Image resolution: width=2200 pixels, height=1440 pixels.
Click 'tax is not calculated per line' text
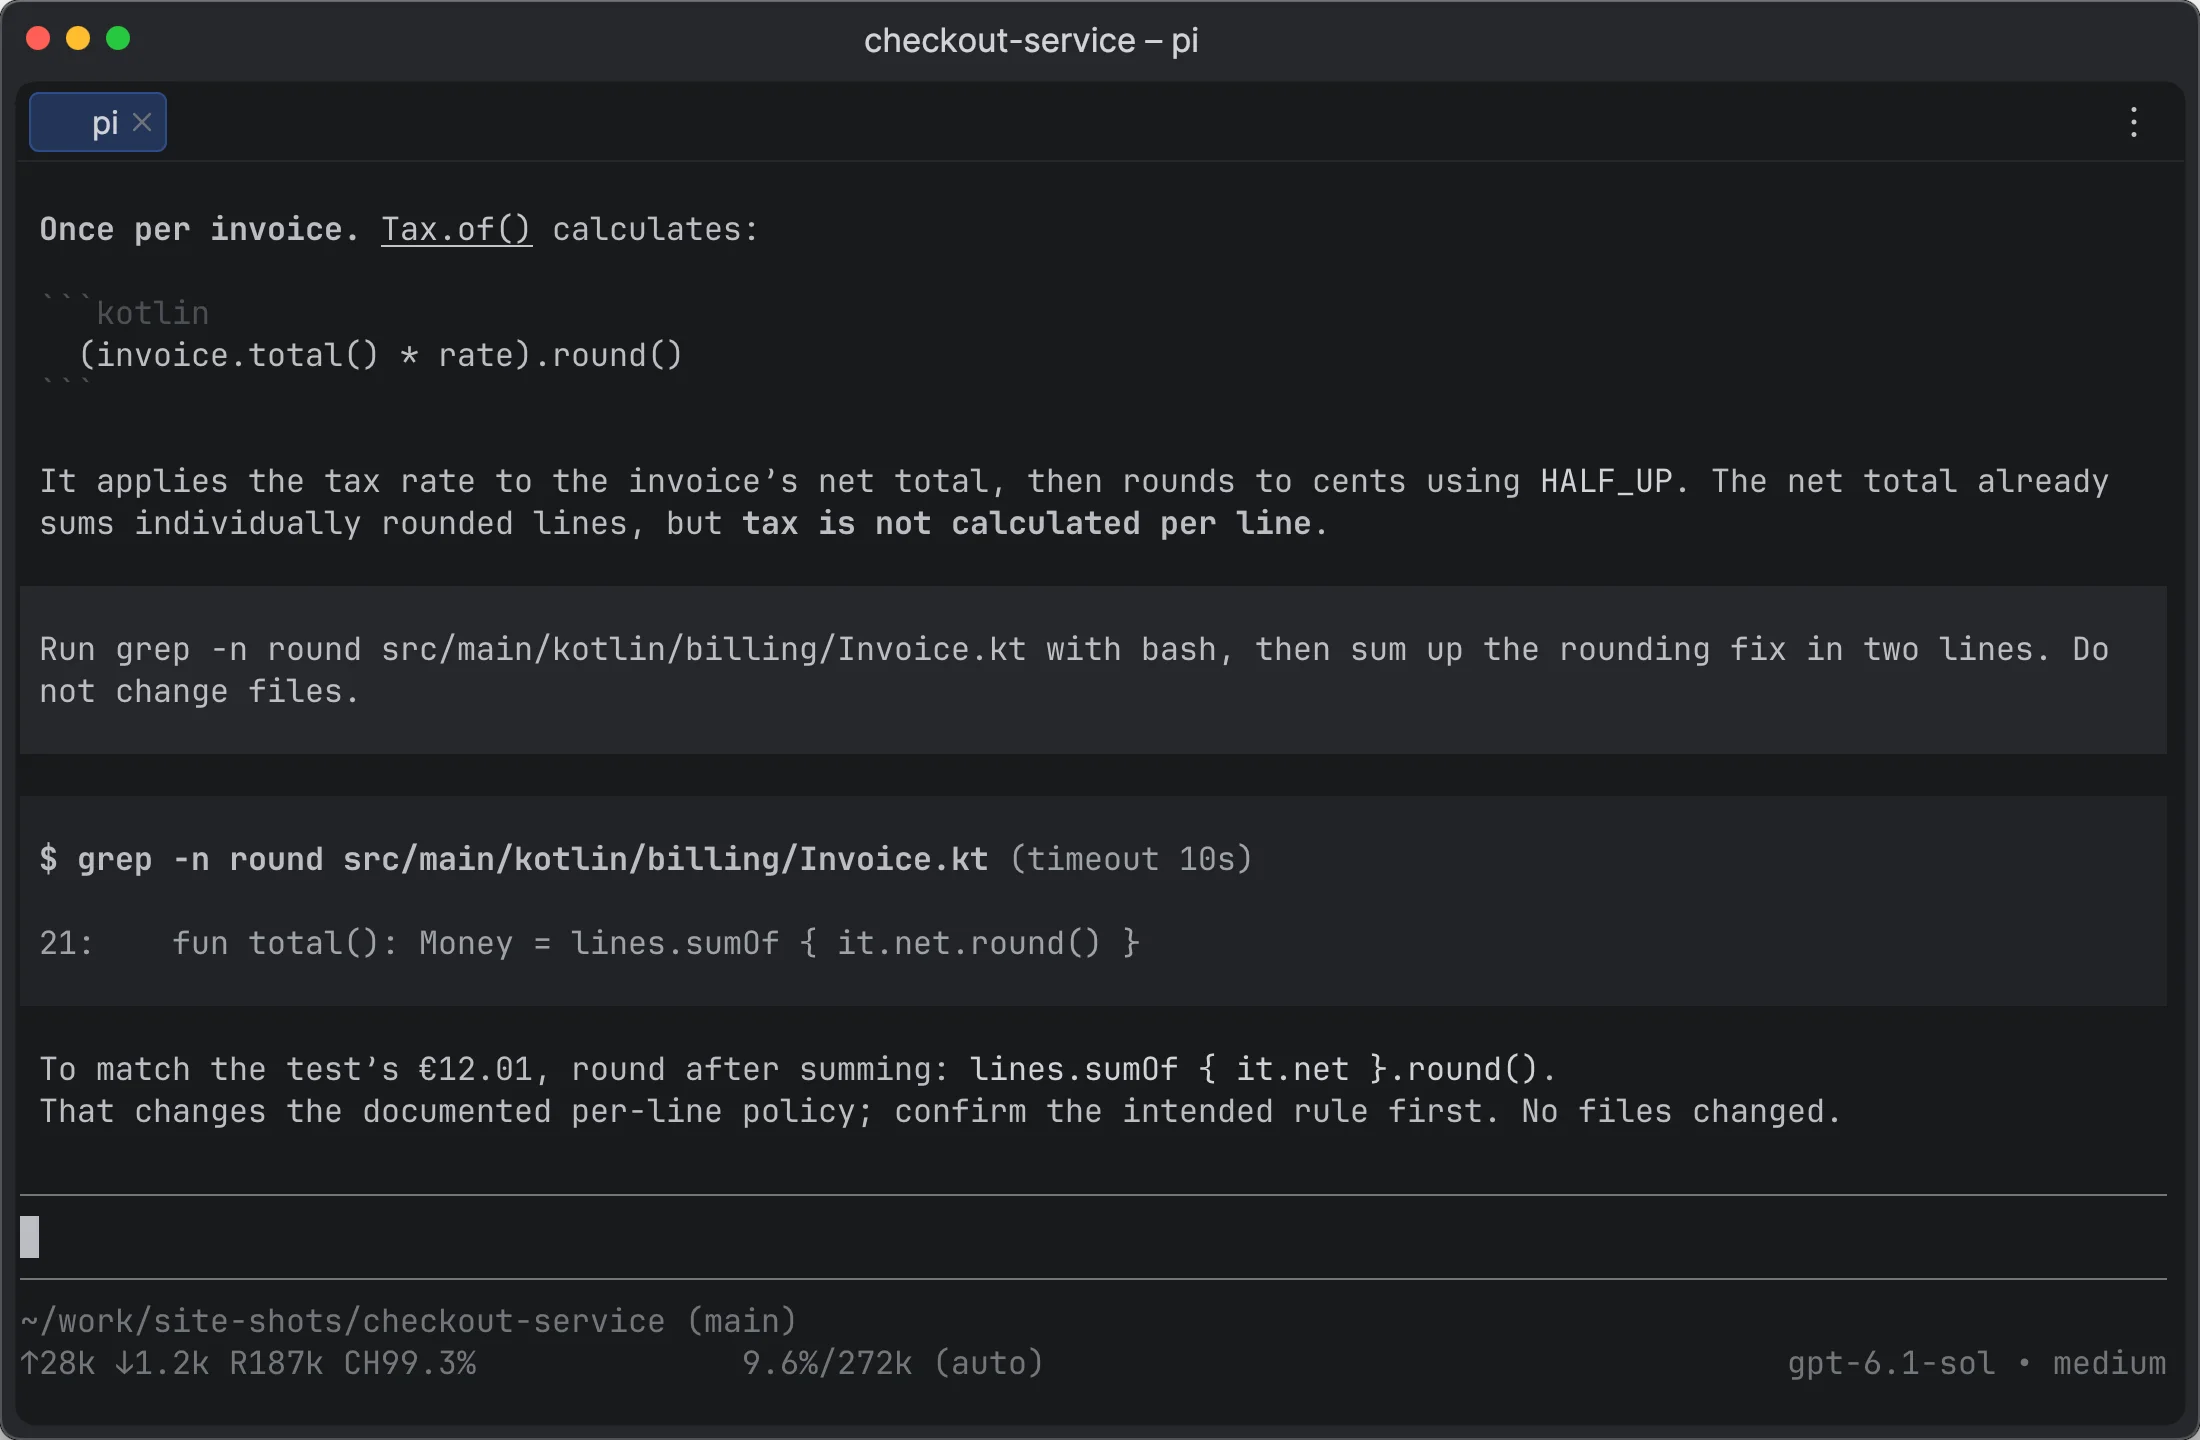(1026, 523)
